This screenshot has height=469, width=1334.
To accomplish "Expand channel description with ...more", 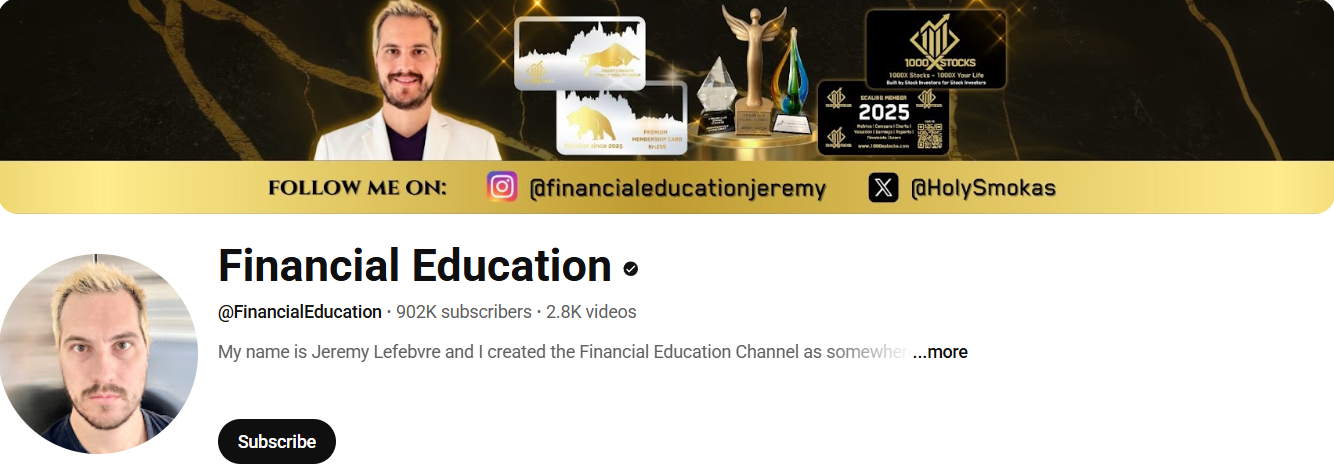I will (940, 352).
